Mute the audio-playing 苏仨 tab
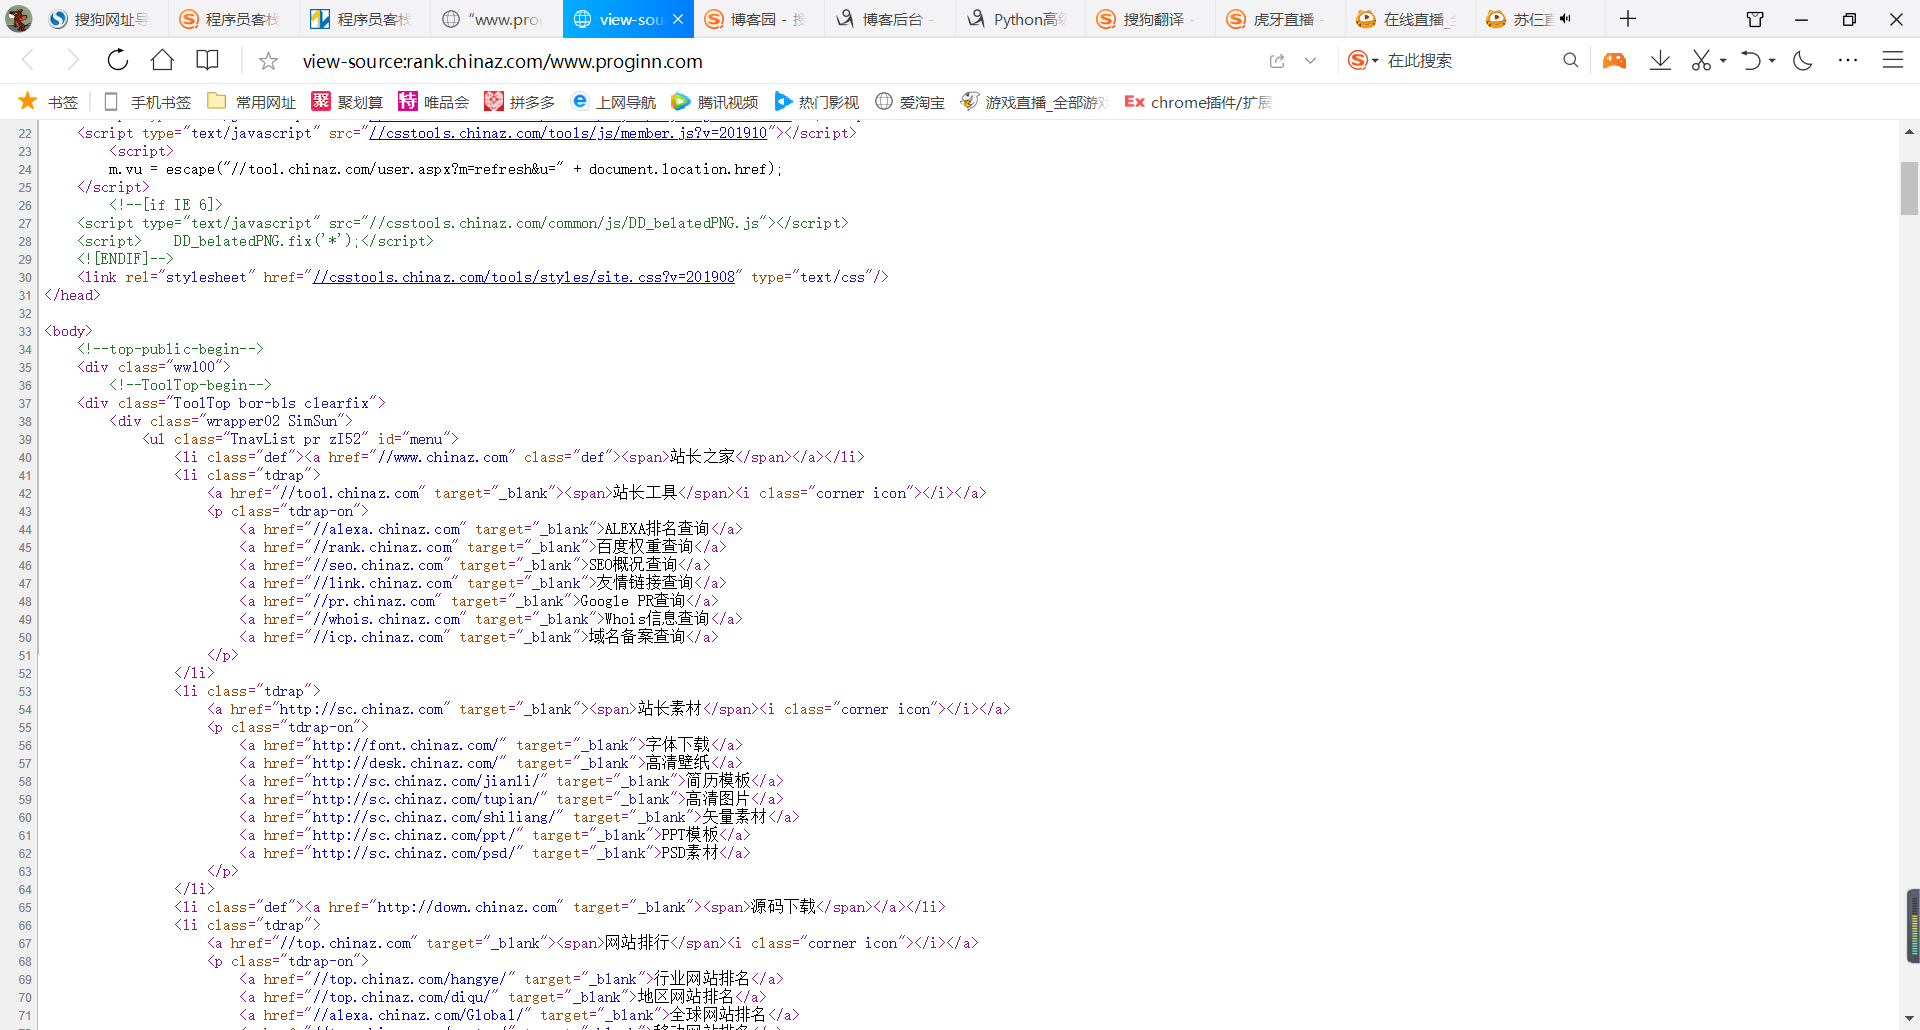 tap(1565, 19)
